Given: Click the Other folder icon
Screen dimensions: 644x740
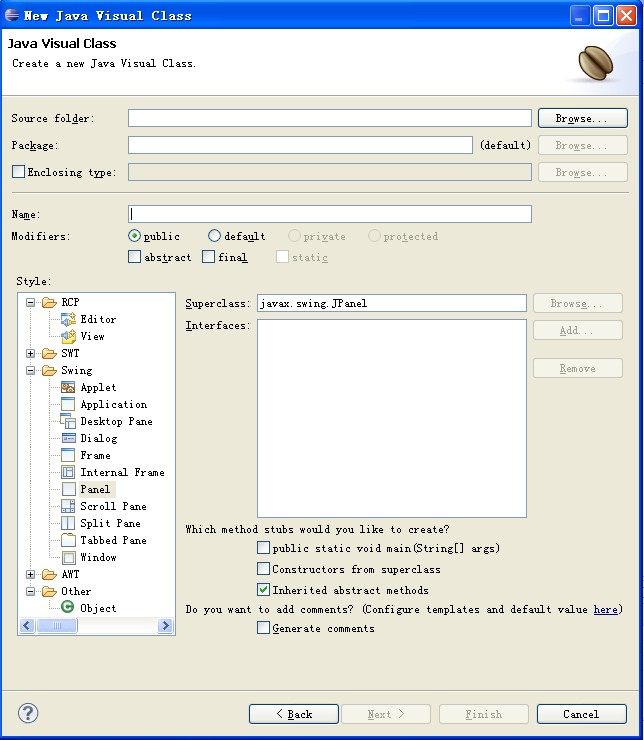Looking at the screenshot, I should (49, 591).
